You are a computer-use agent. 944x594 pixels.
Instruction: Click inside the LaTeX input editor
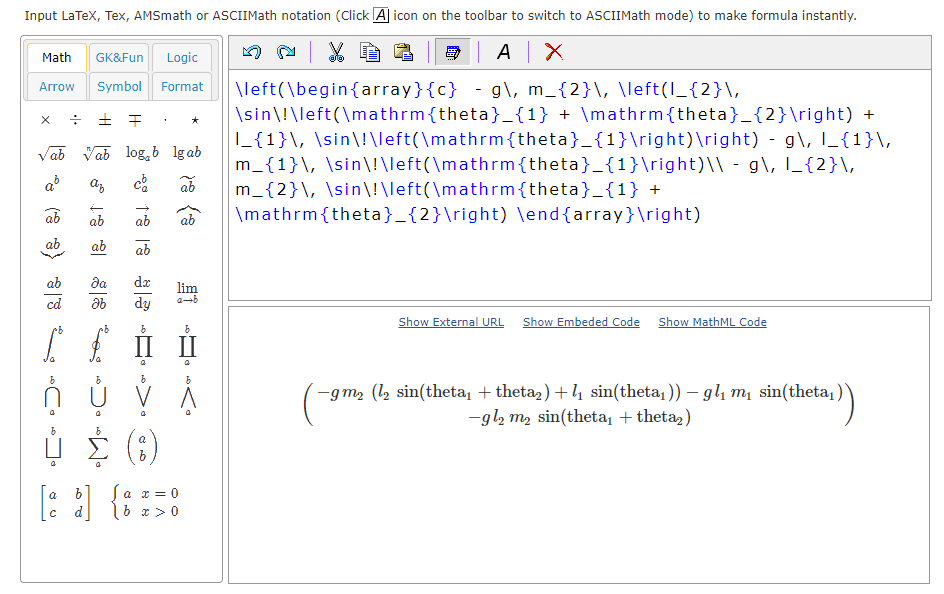[x=580, y=185]
